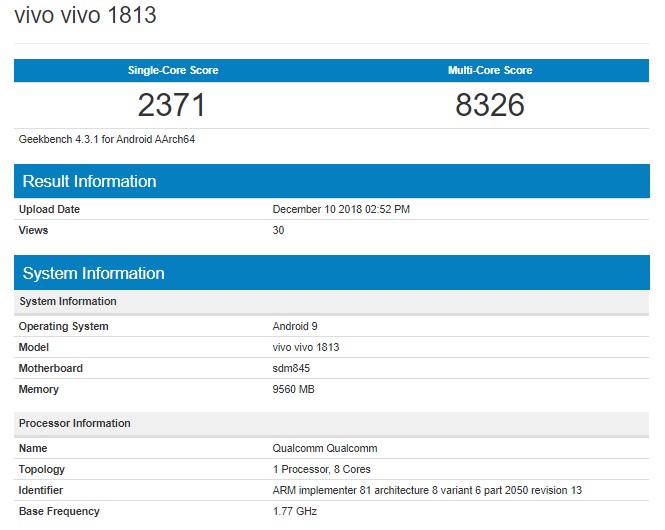The height and width of the screenshot is (530, 665).
Task: Select the '1.77 GHz' frequency value
Action: [295, 511]
